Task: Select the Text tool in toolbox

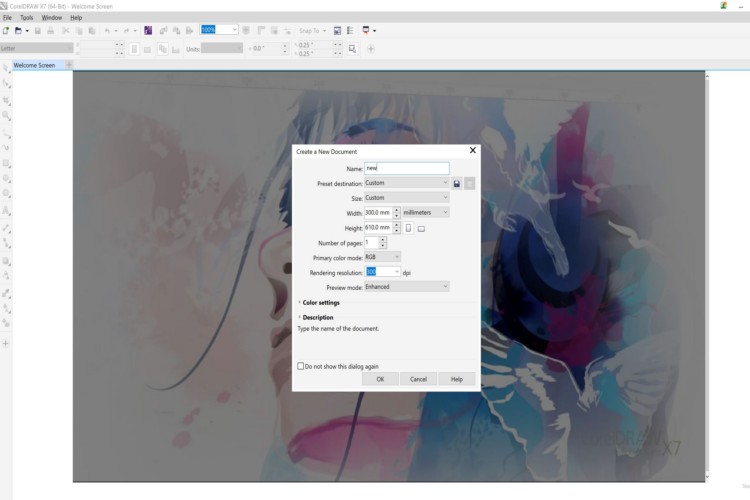Action: (x=6, y=211)
